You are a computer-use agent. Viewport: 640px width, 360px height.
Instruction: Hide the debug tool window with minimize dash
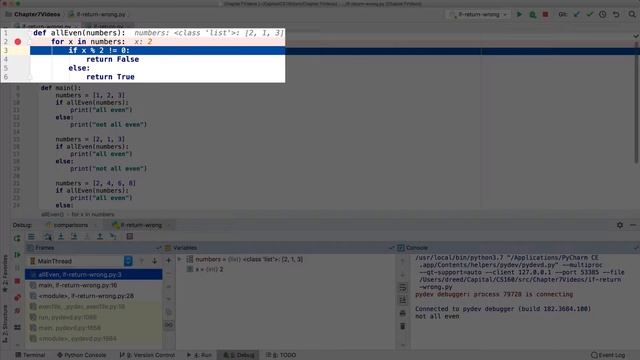click(633, 225)
